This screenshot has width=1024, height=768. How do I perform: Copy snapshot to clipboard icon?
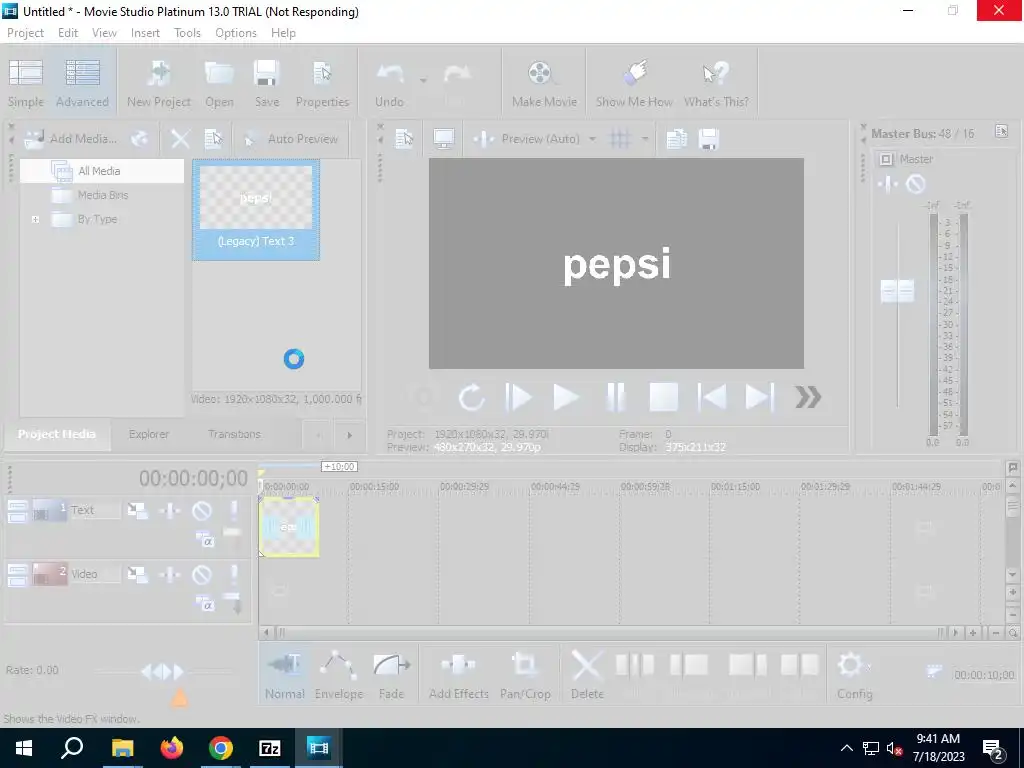click(x=677, y=138)
